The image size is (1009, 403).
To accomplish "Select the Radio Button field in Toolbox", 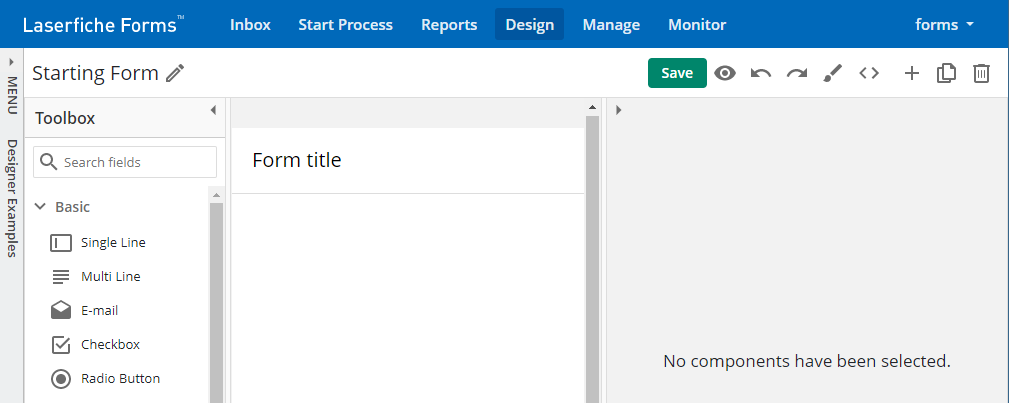I will [x=120, y=379].
